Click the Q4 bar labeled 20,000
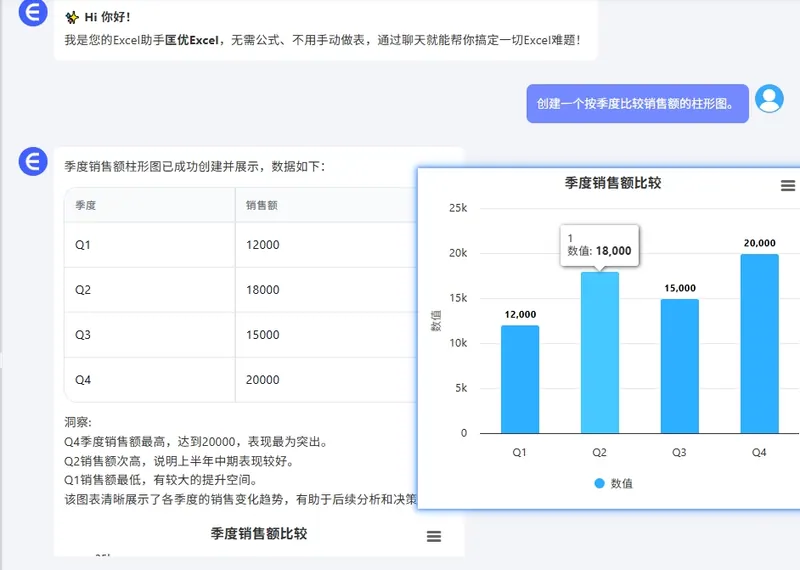 point(759,343)
